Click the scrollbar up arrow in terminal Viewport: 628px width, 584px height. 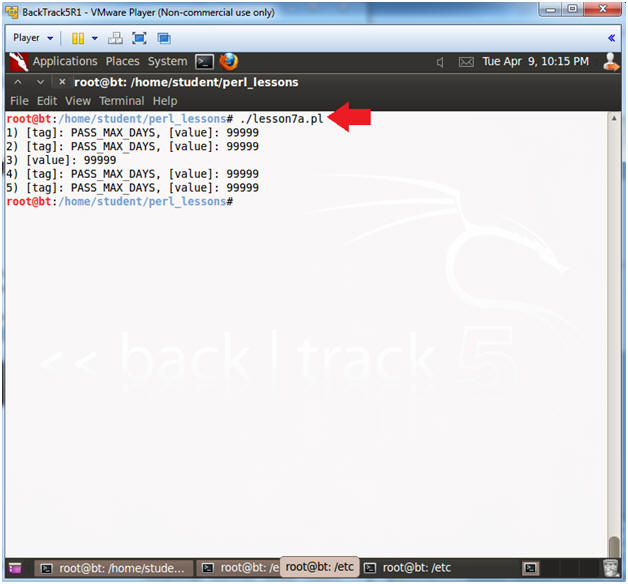pos(614,118)
